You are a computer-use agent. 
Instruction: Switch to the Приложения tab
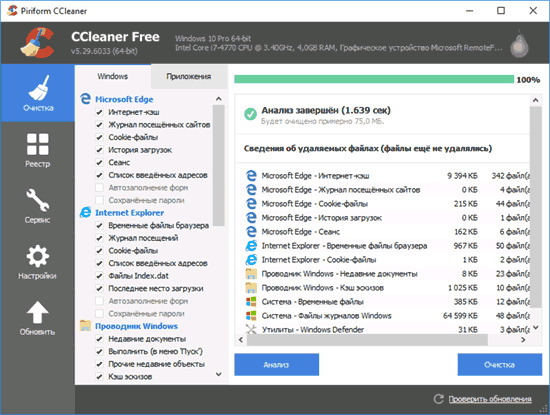click(x=189, y=76)
